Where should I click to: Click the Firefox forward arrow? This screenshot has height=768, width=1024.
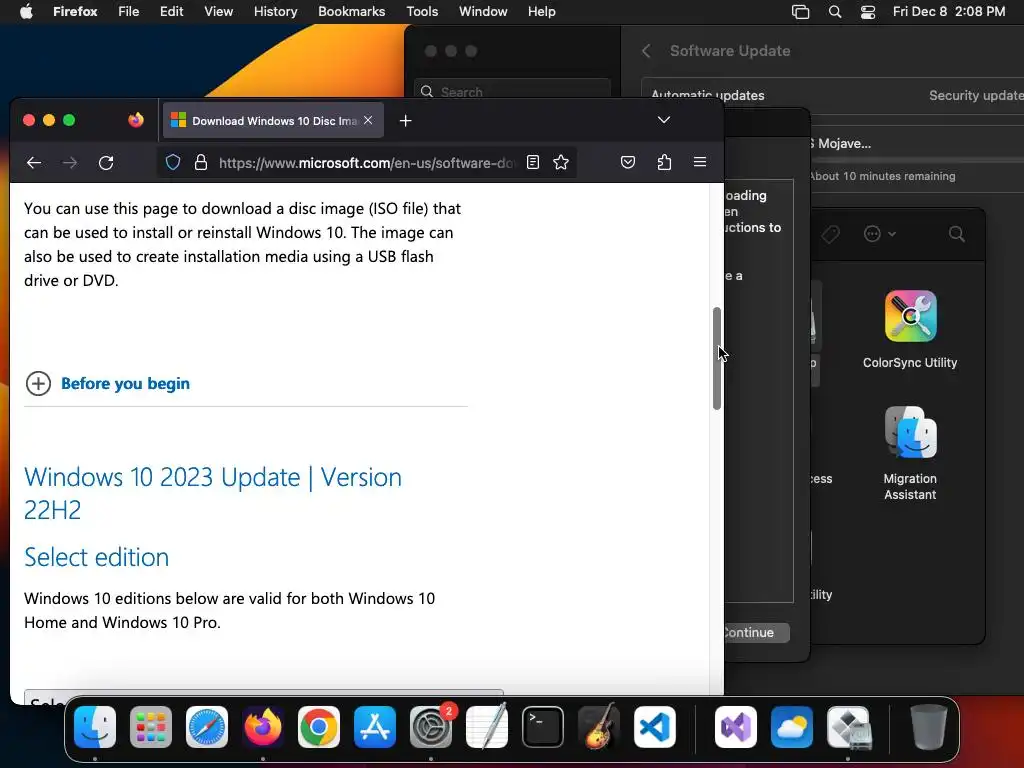click(70, 163)
